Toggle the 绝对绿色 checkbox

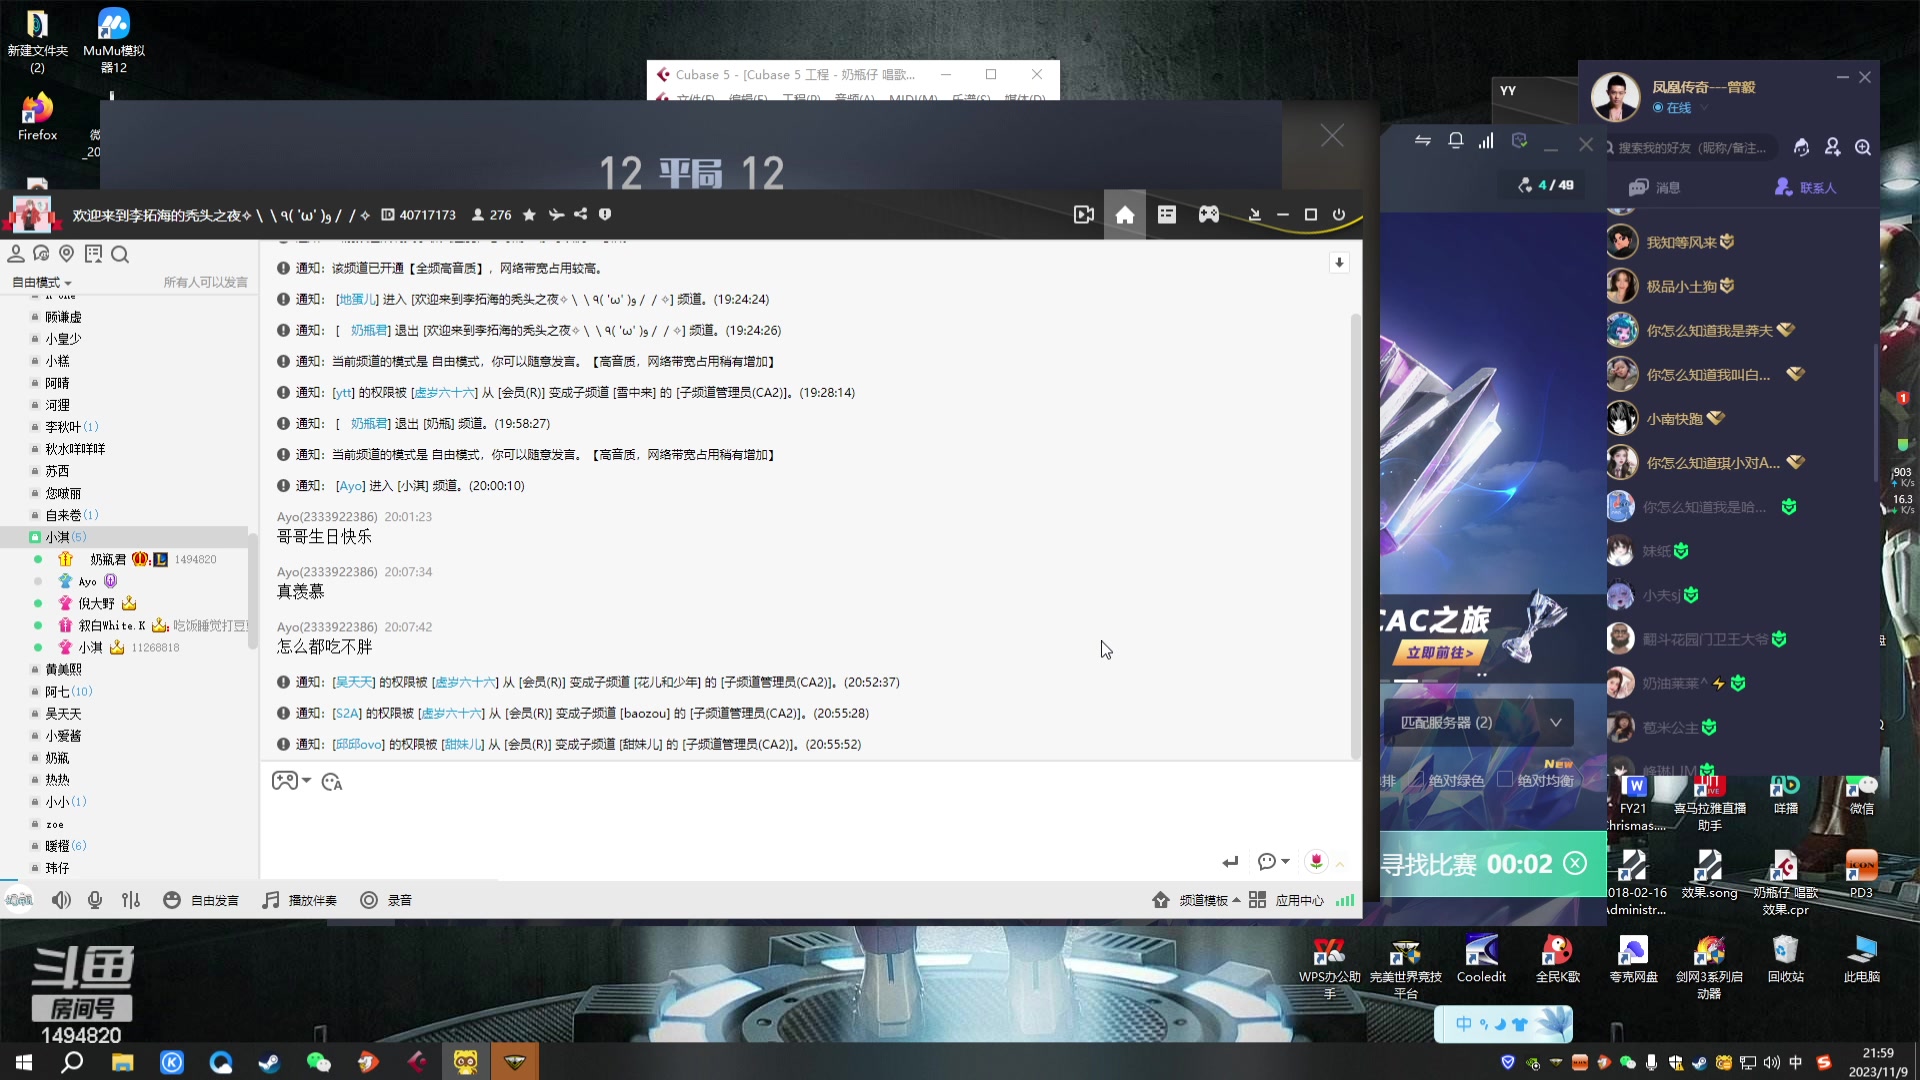click(x=1417, y=780)
